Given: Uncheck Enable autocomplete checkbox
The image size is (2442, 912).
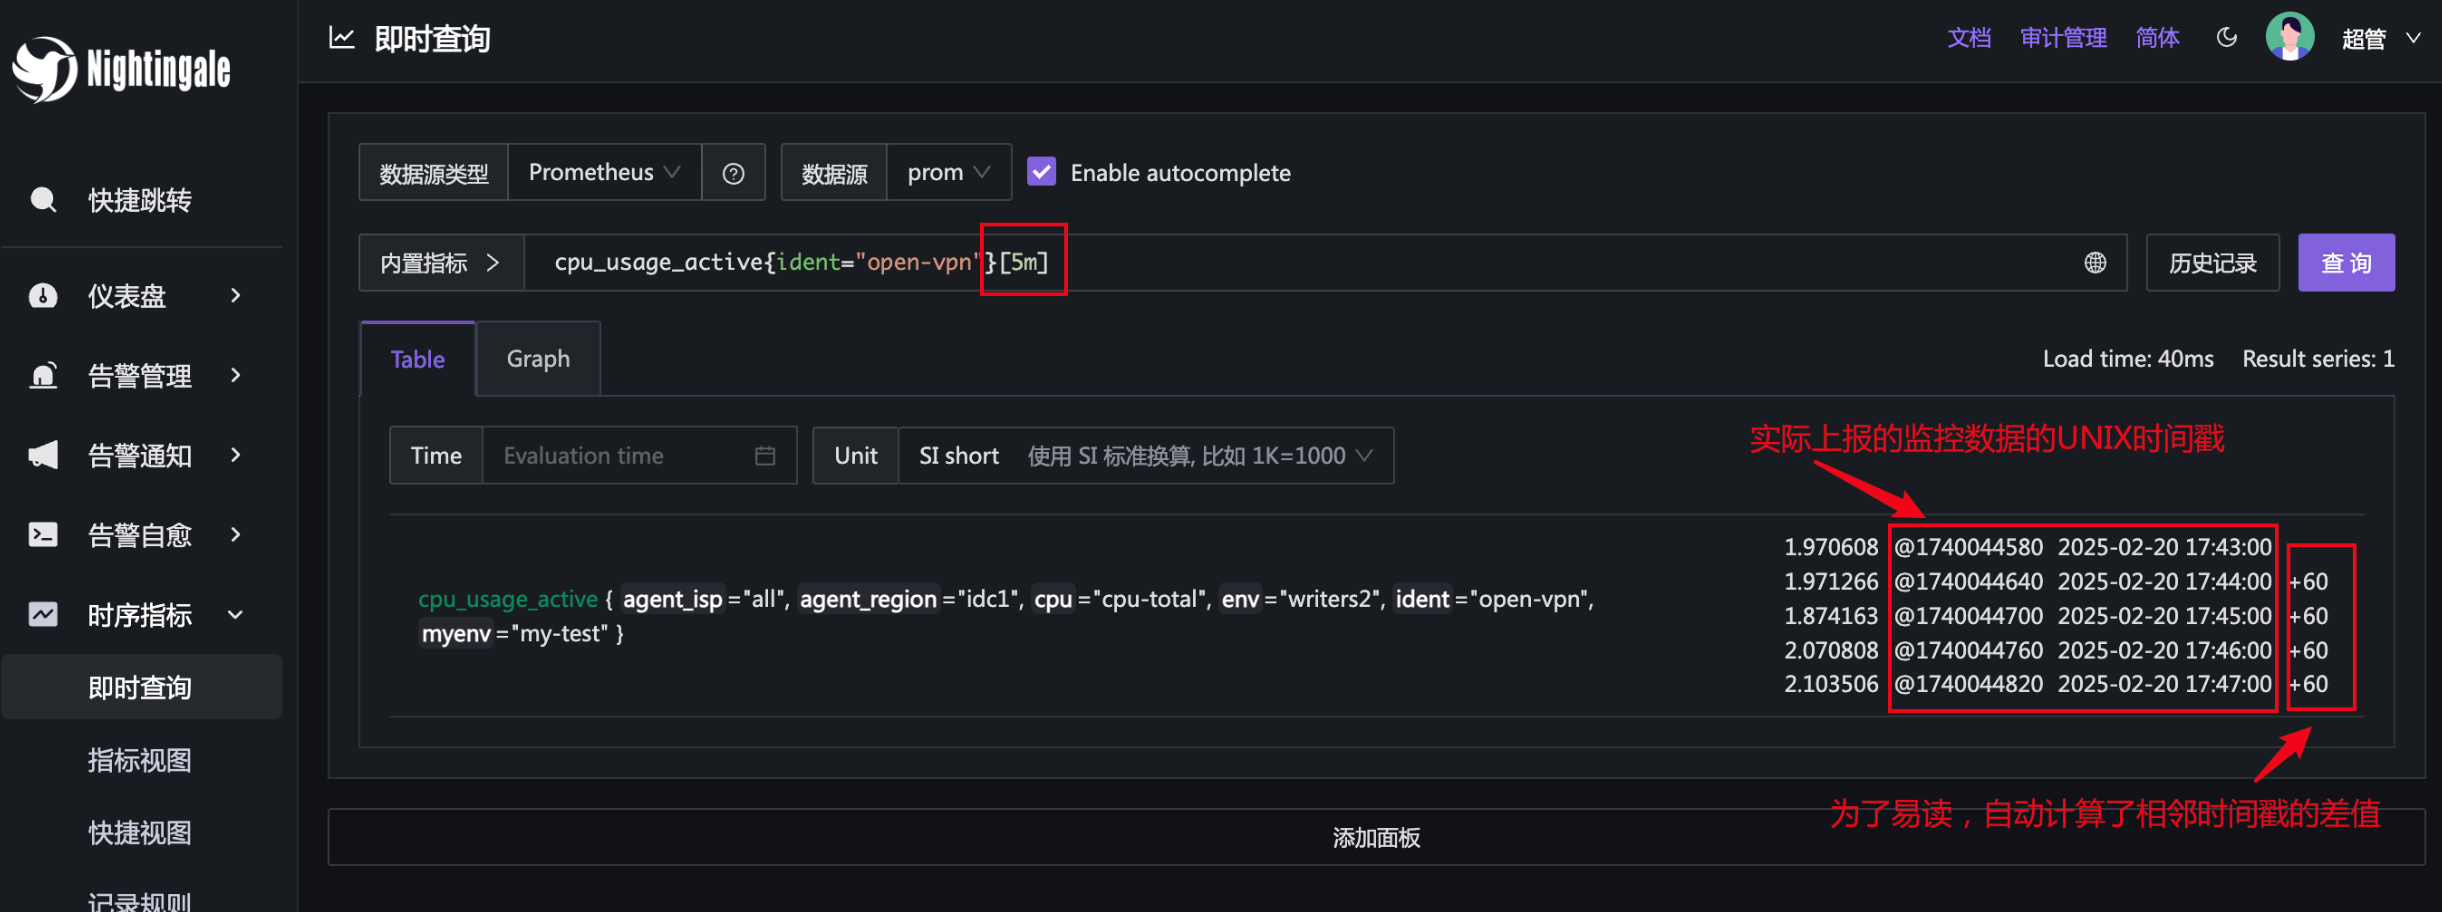Looking at the screenshot, I should [x=1041, y=172].
